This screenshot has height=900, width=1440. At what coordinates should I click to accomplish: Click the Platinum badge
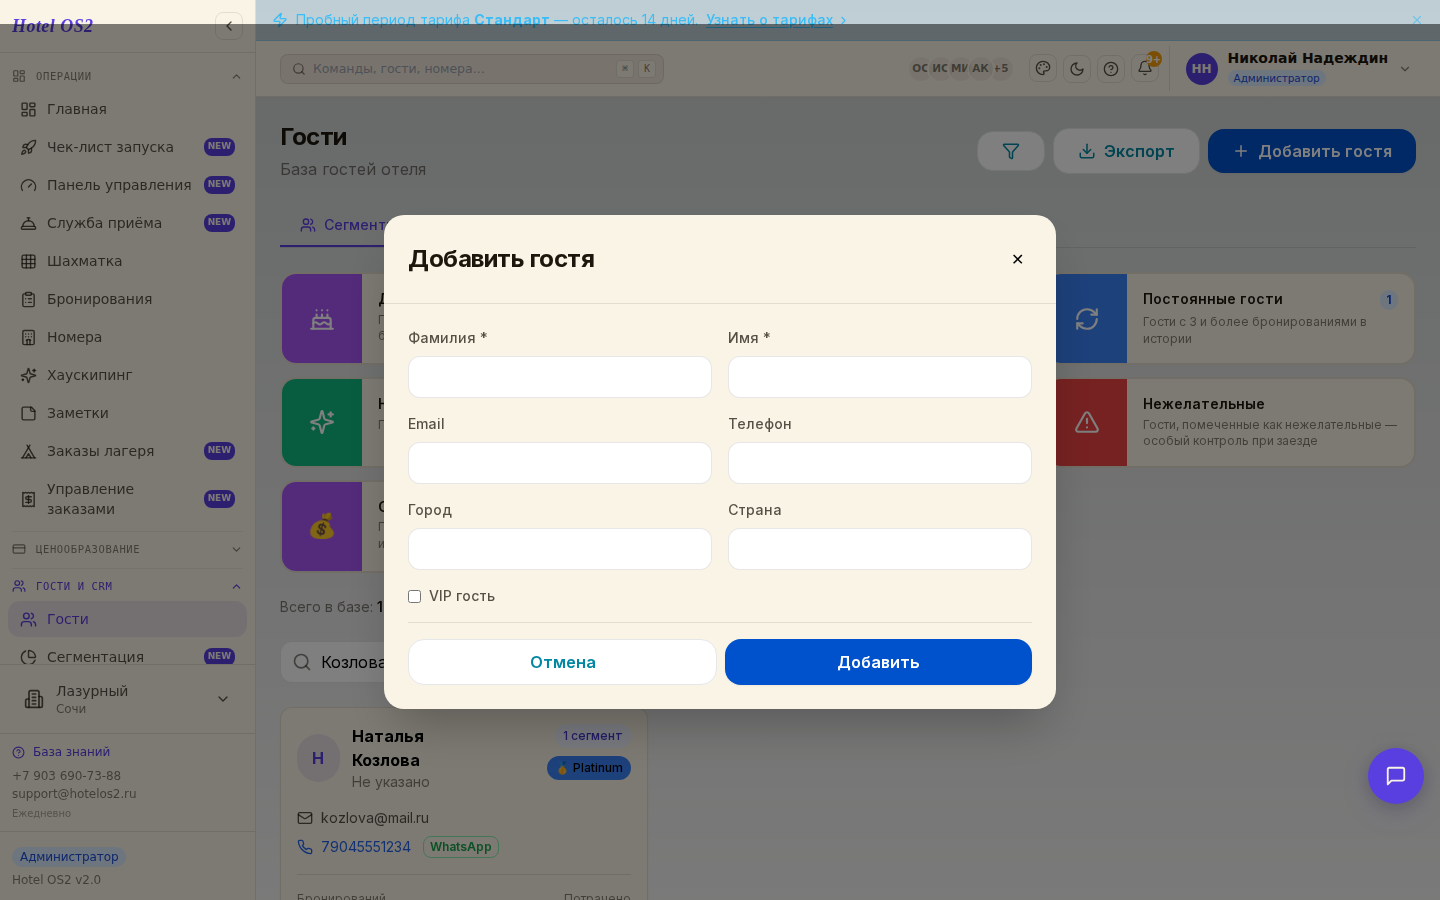(589, 768)
